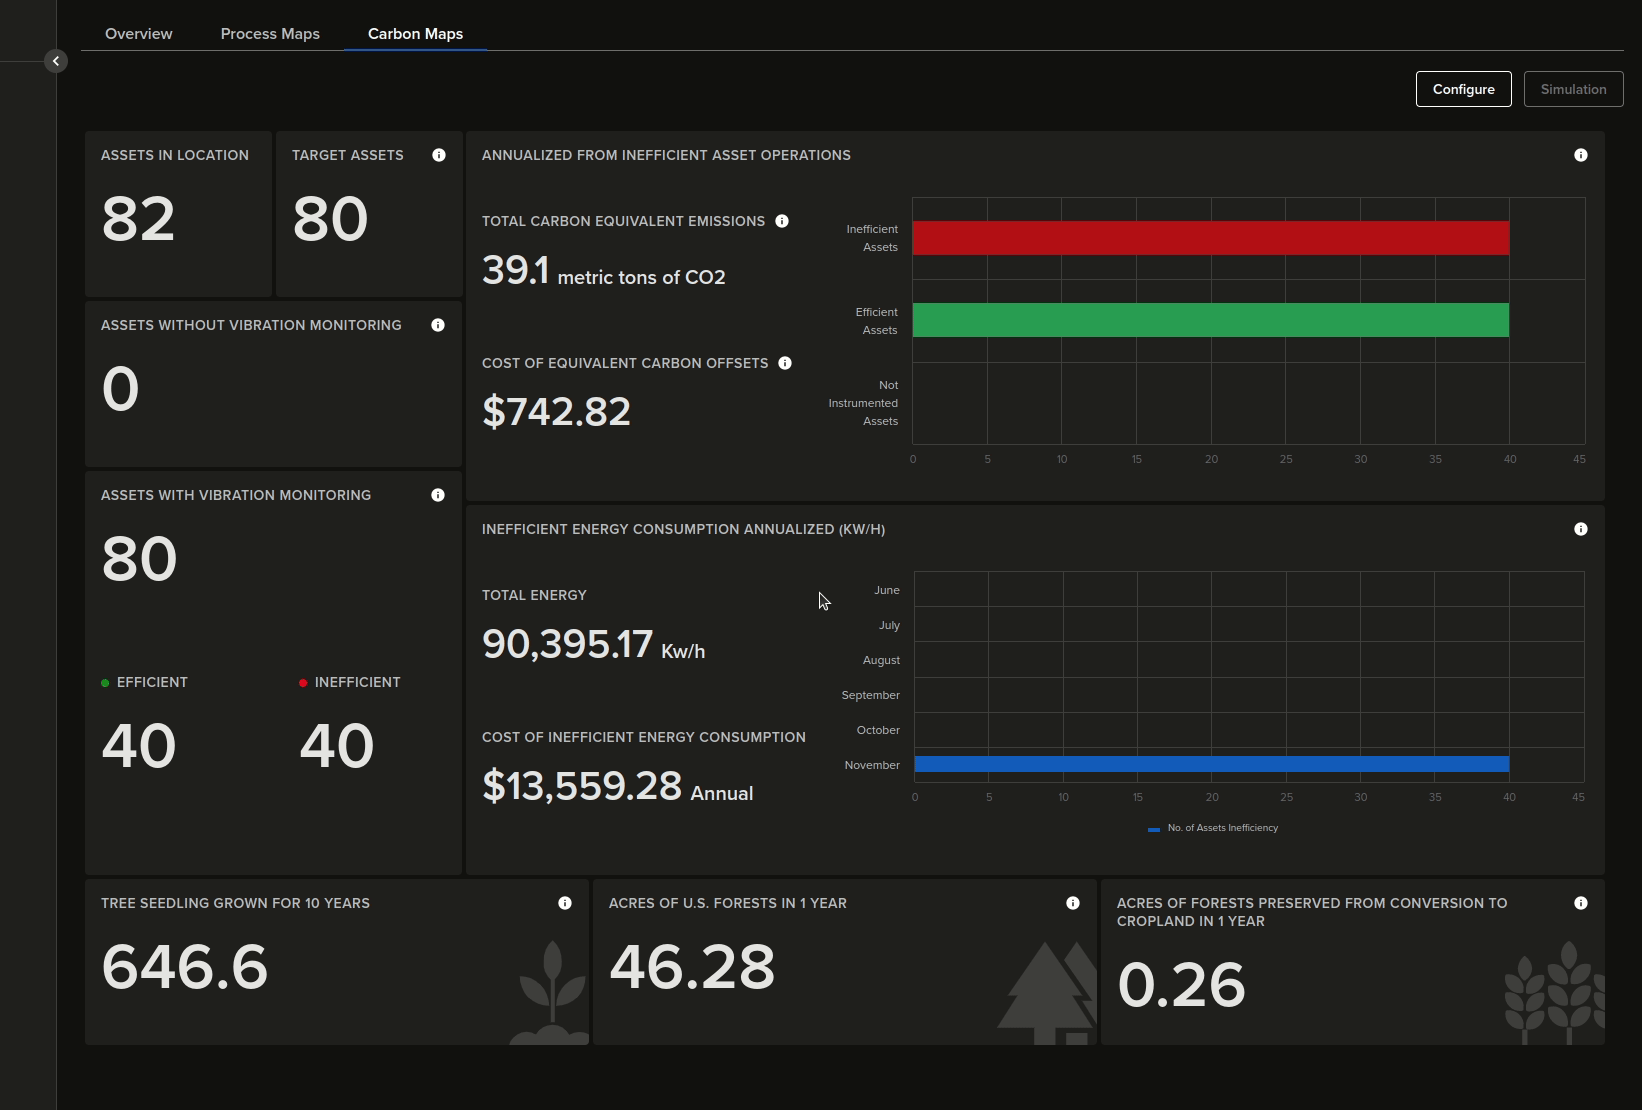Click the Simulation button
The width and height of the screenshot is (1642, 1110).
[x=1573, y=89]
